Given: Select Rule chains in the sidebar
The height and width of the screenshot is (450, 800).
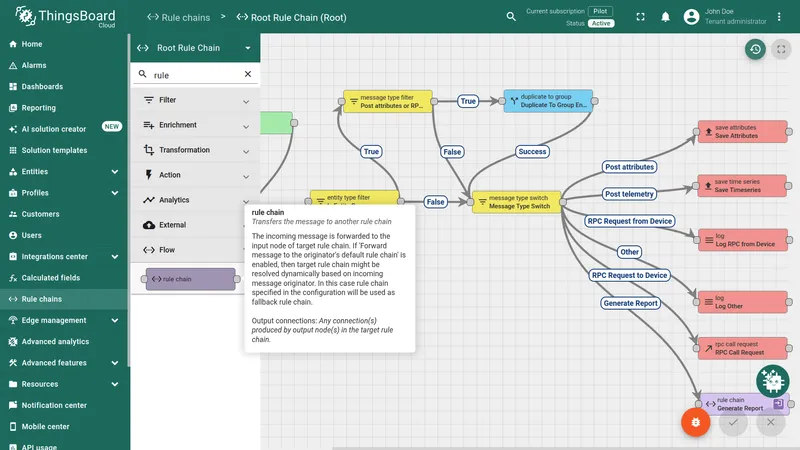Looking at the screenshot, I should point(64,299).
